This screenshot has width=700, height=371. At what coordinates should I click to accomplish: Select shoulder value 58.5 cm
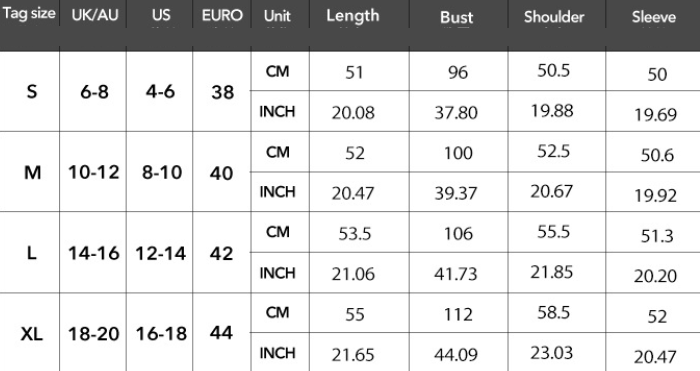[554, 312]
